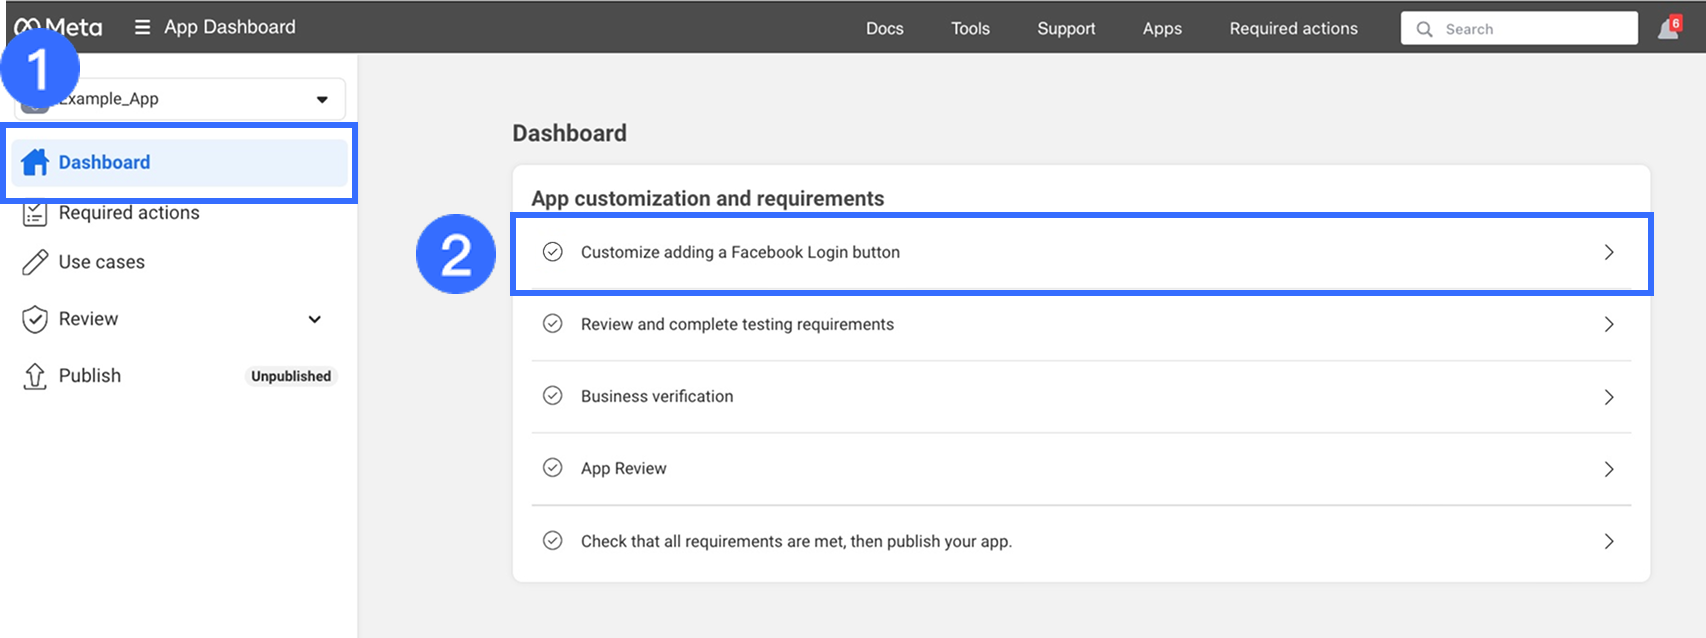Click the Search input field

(x=1530, y=29)
